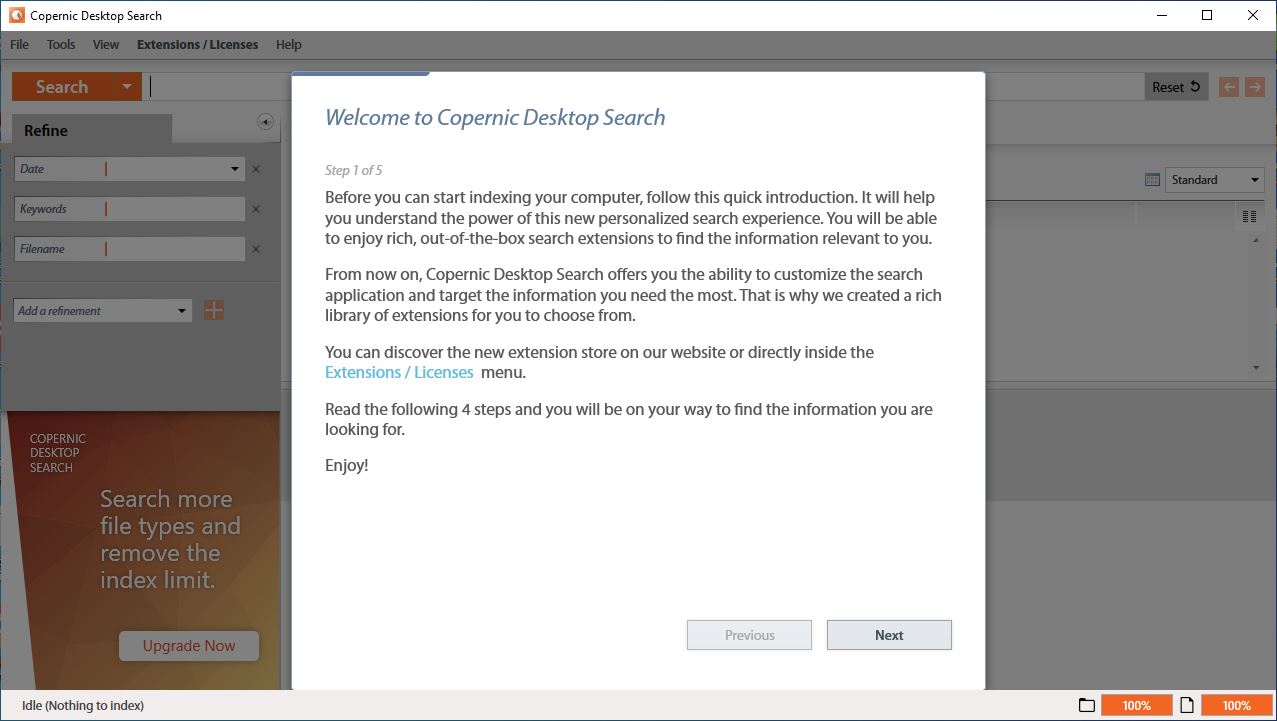Click the back arrow navigation icon

pyautogui.click(x=1229, y=87)
